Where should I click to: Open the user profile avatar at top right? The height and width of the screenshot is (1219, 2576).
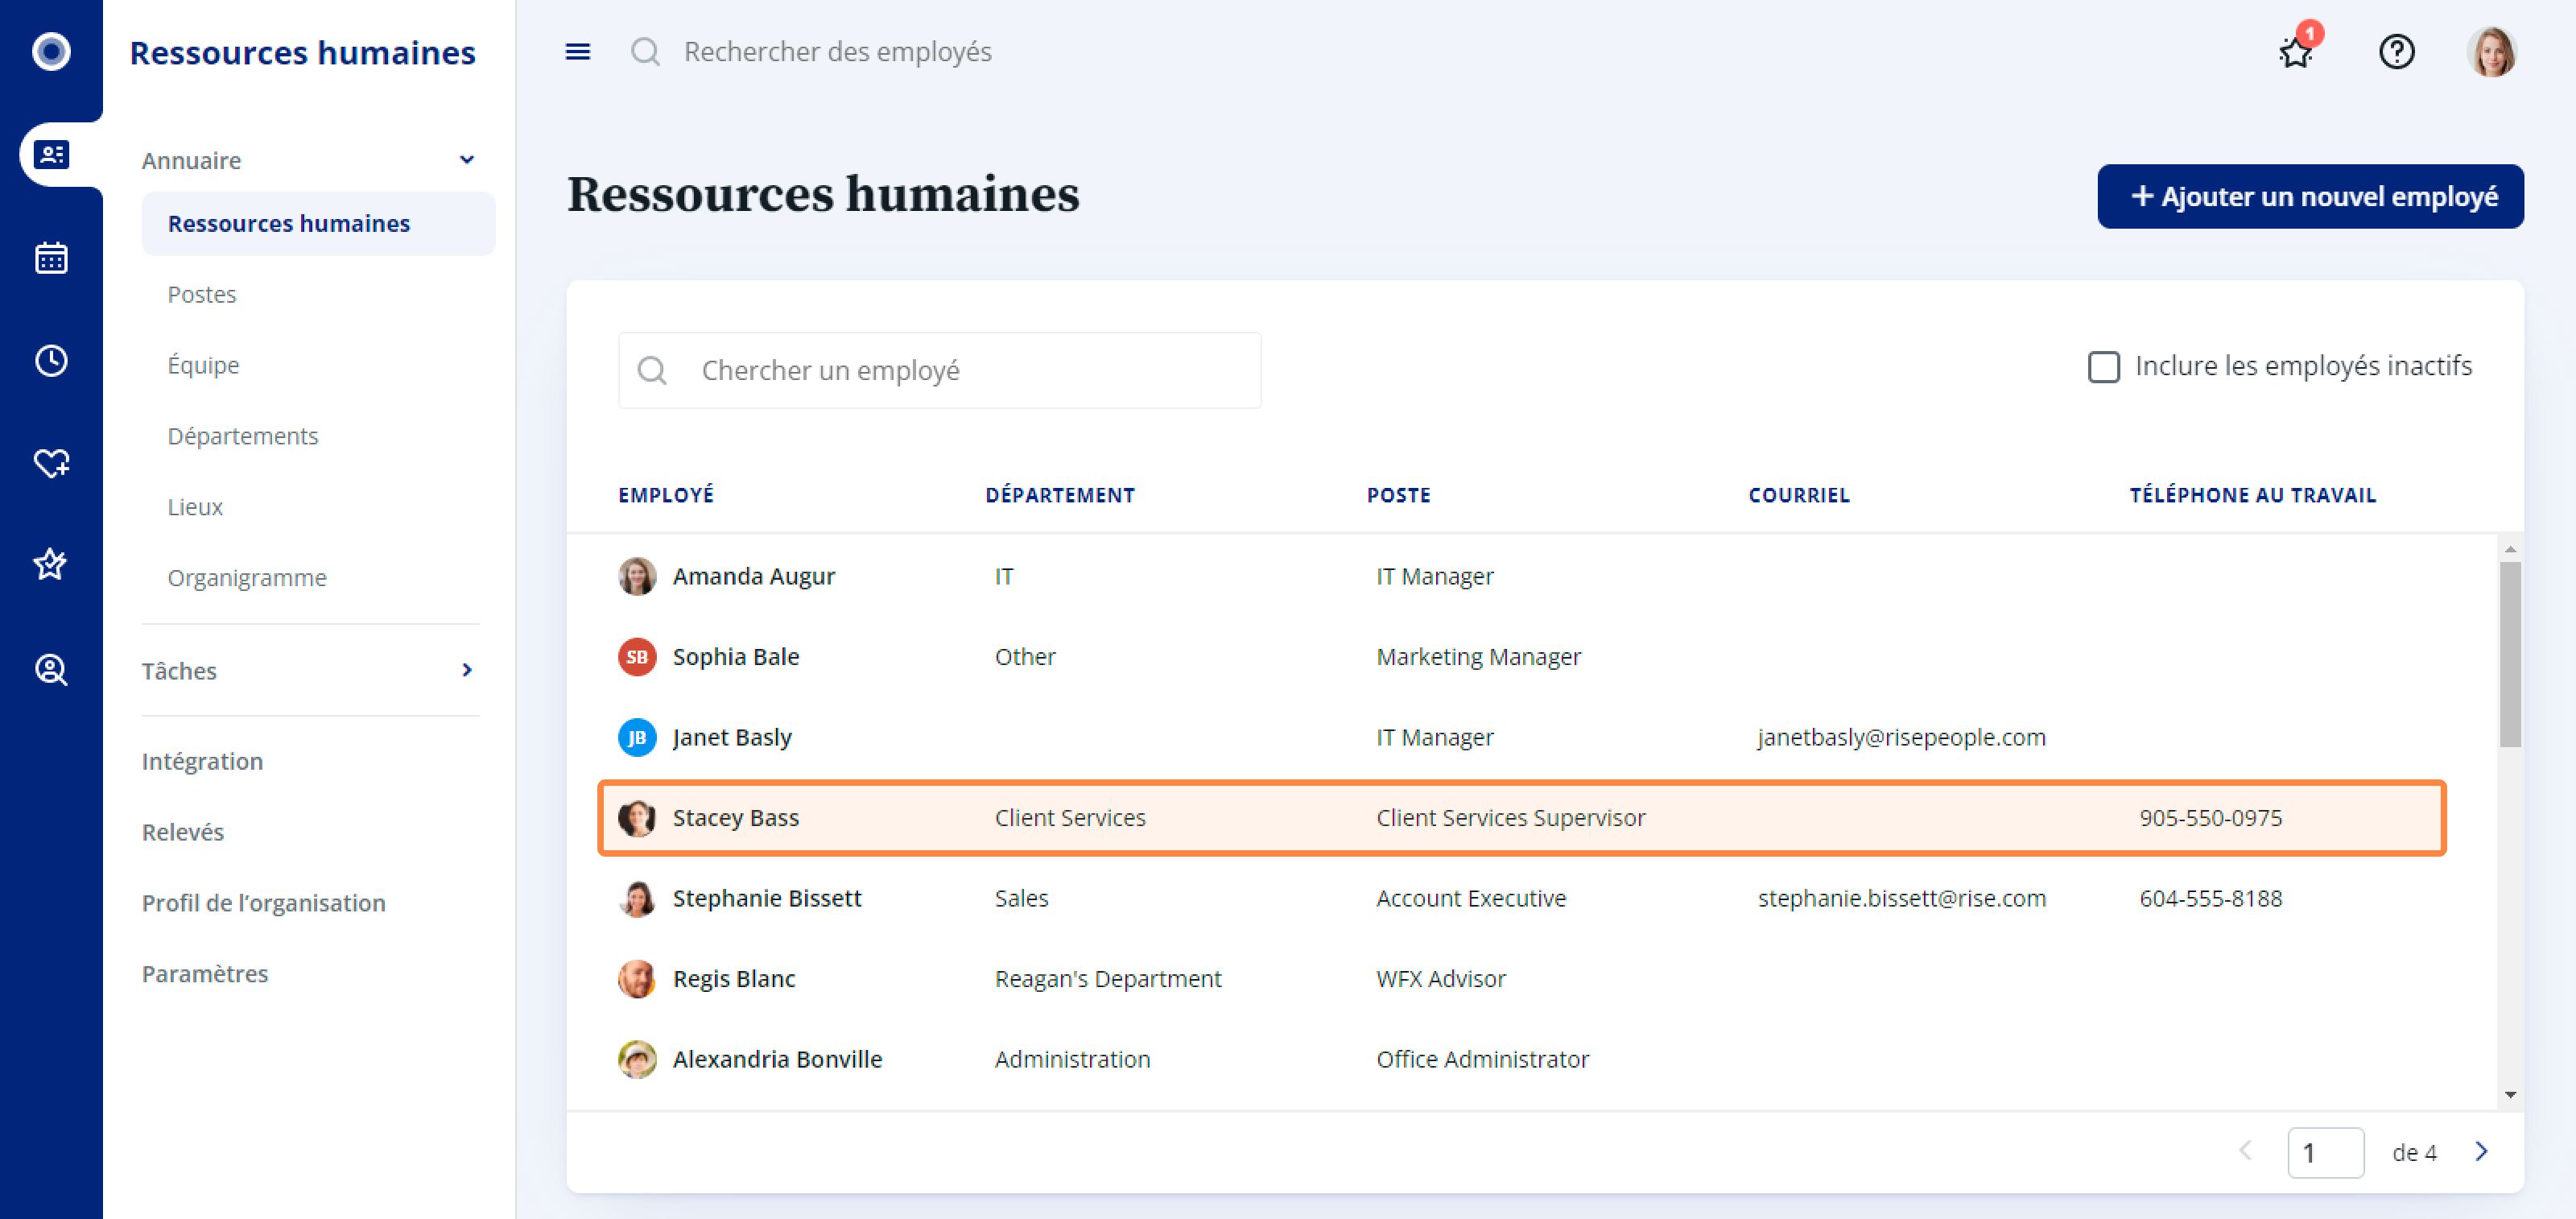(x=2491, y=52)
